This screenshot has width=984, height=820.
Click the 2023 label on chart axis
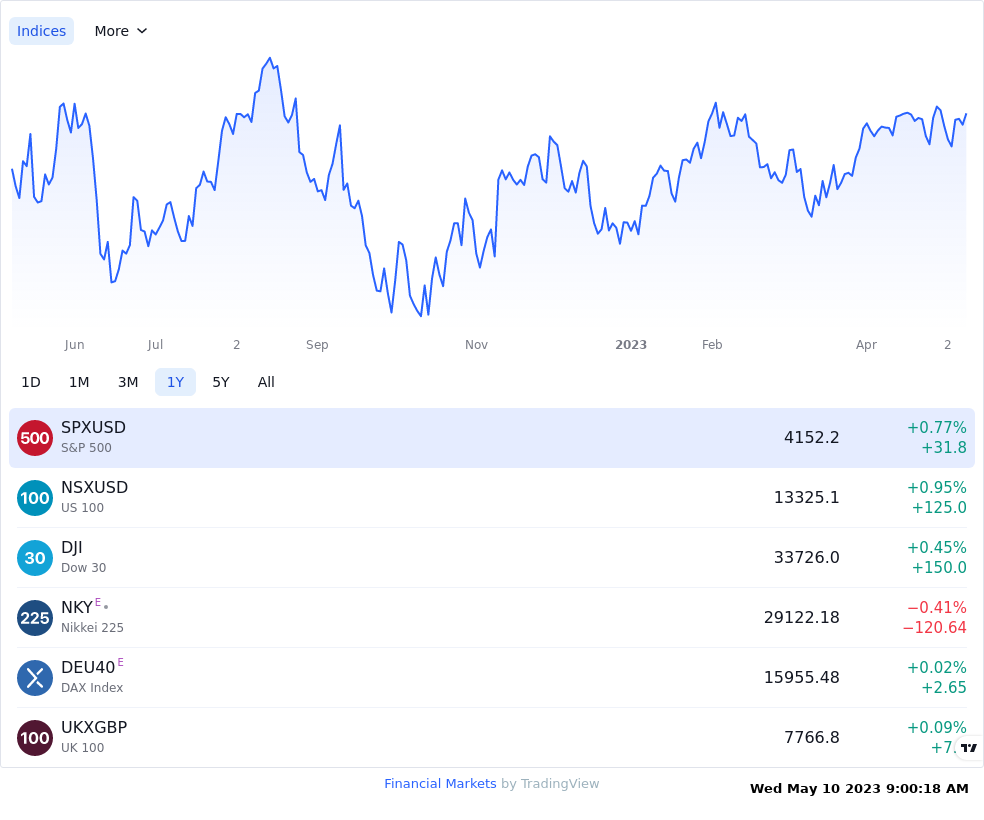point(631,344)
